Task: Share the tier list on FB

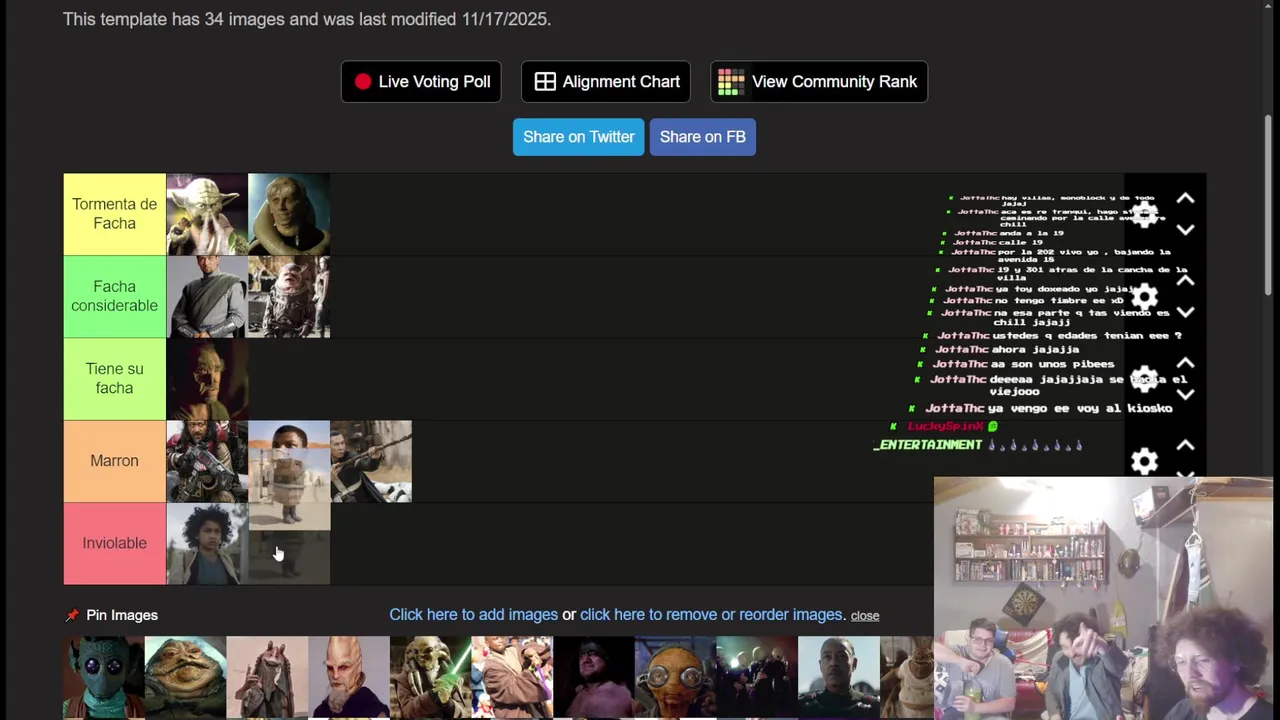Action: [703, 137]
